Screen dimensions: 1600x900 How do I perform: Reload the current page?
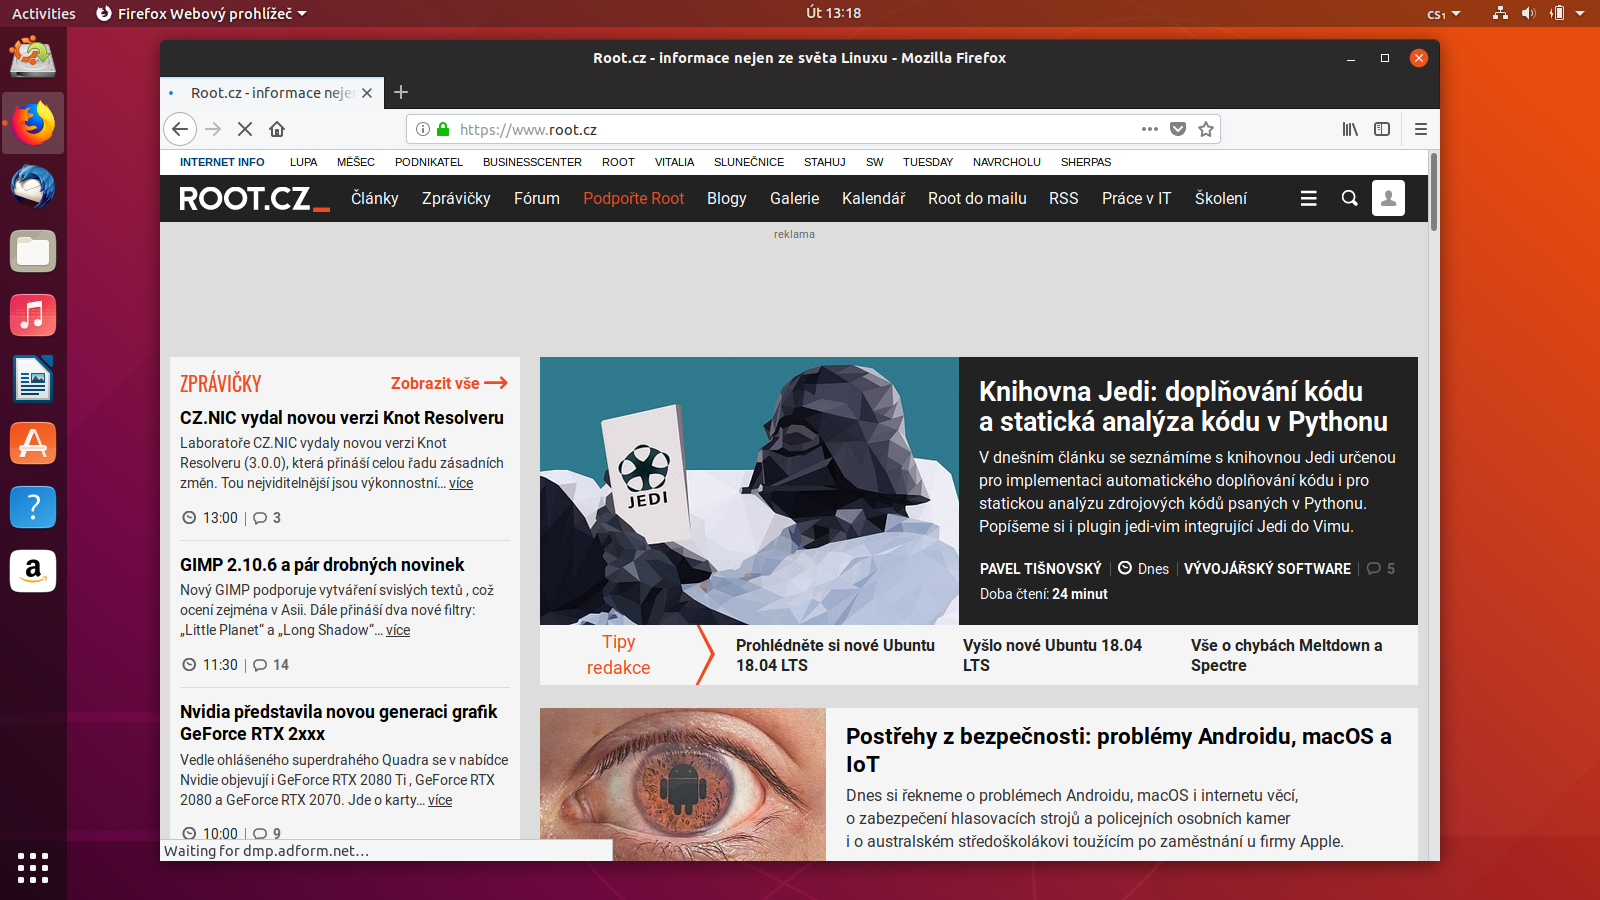point(244,129)
